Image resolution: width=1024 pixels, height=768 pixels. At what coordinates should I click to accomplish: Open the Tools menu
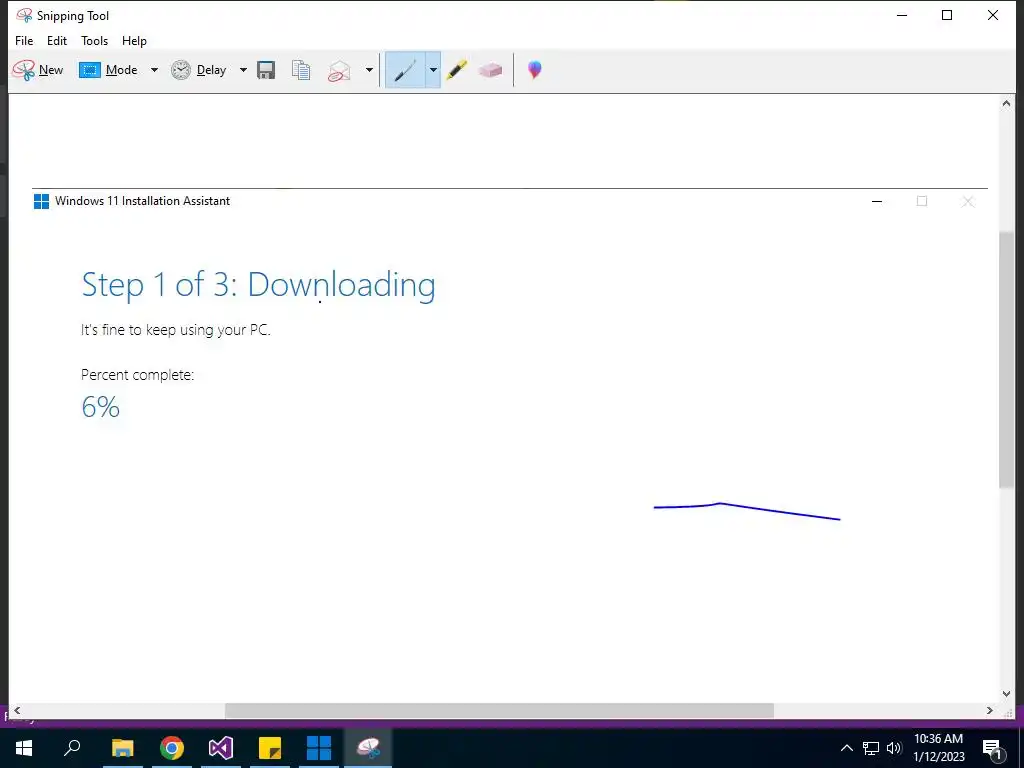pyautogui.click(x=95, y=40)
